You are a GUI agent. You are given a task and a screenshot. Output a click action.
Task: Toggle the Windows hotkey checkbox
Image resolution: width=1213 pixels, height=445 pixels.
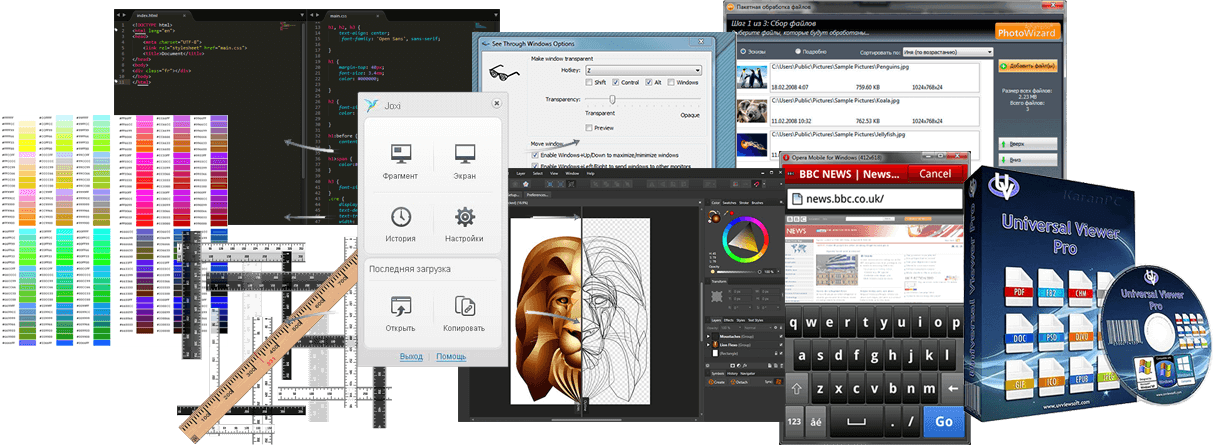pos(671,83)
